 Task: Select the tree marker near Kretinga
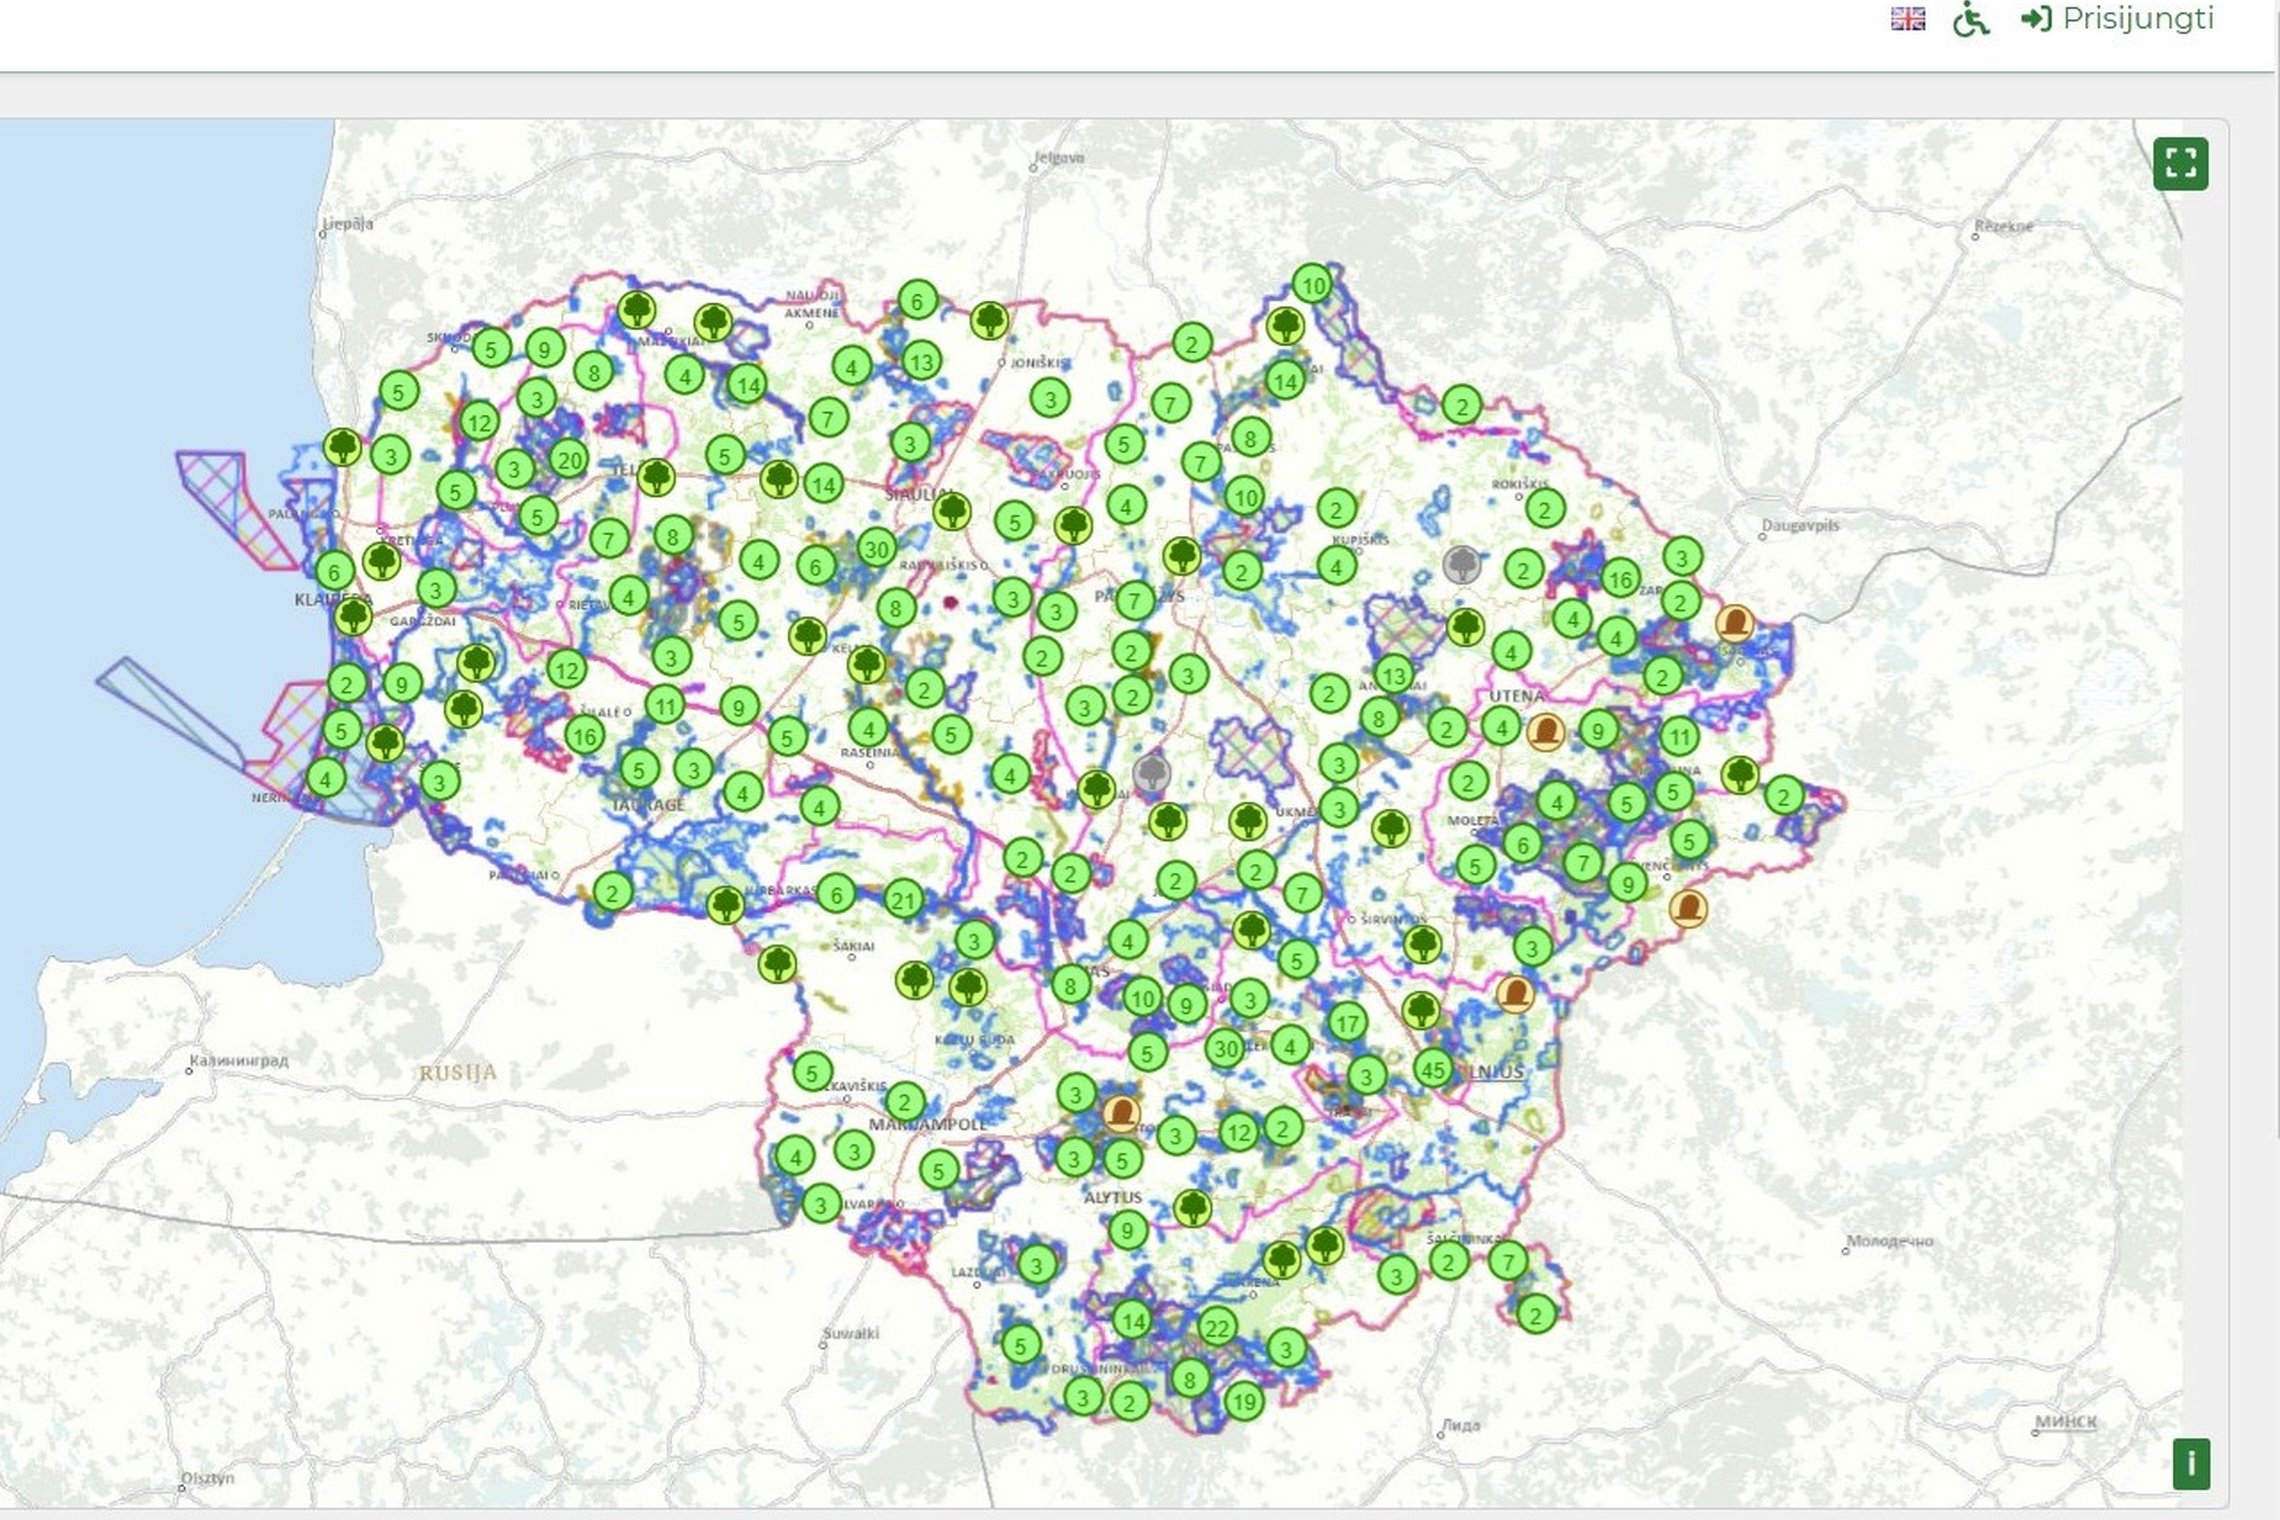(381, 561)
